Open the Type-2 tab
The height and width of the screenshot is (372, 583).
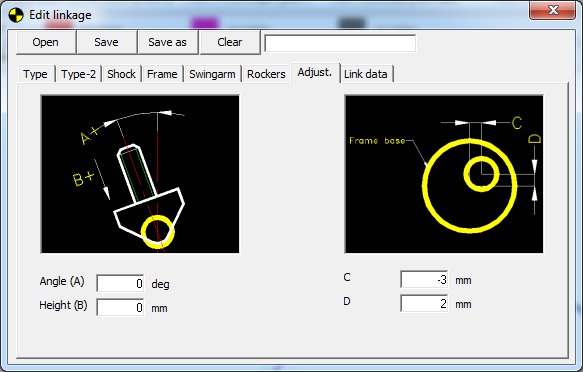pos(78,74)
